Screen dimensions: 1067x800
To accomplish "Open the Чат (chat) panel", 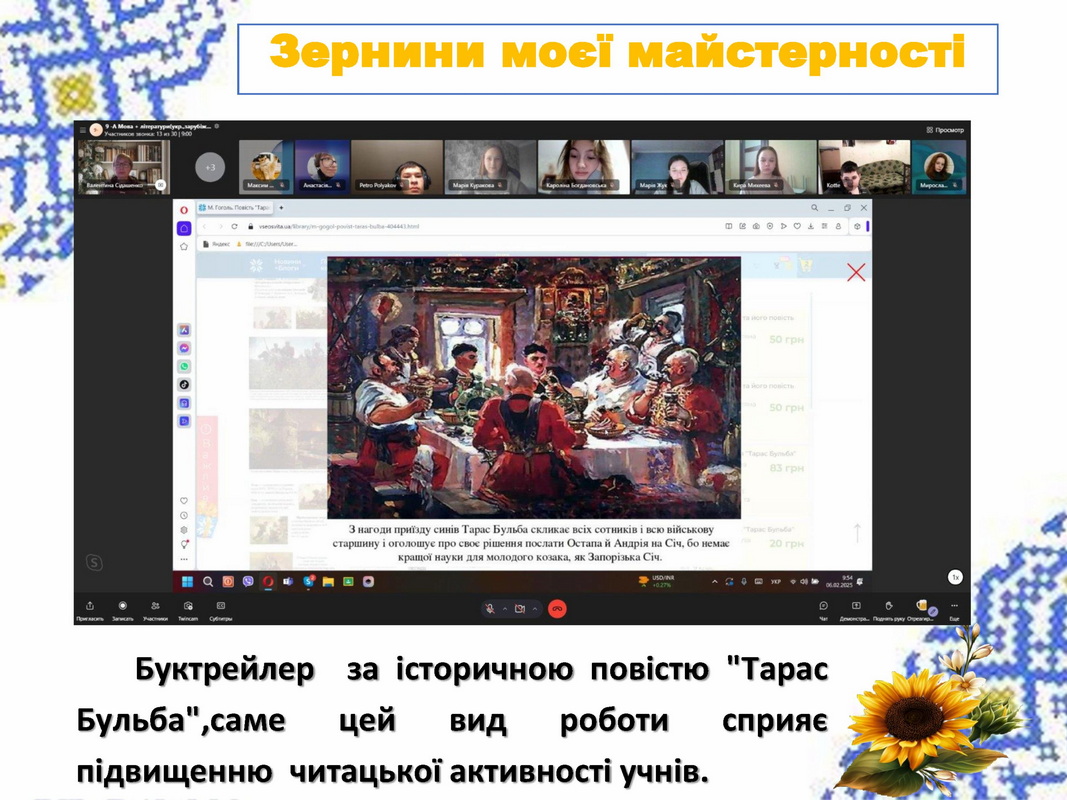I will (823, 610).
